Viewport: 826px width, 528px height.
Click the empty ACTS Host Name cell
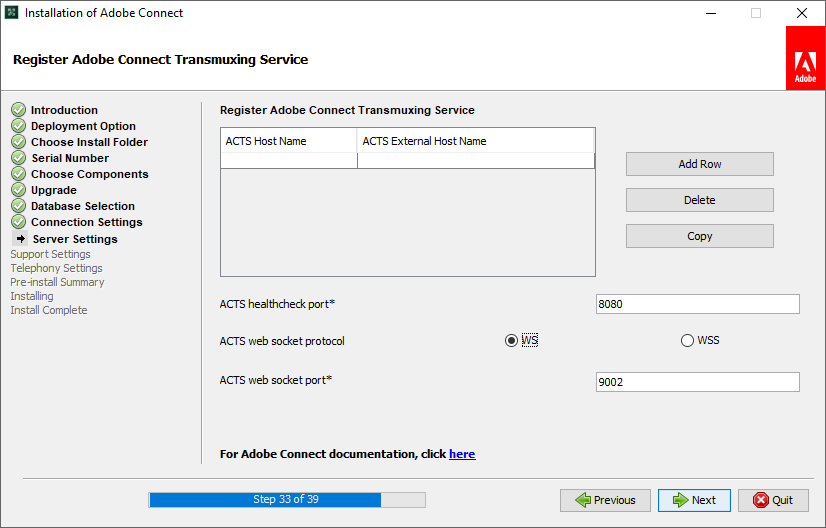click(289, 160)
